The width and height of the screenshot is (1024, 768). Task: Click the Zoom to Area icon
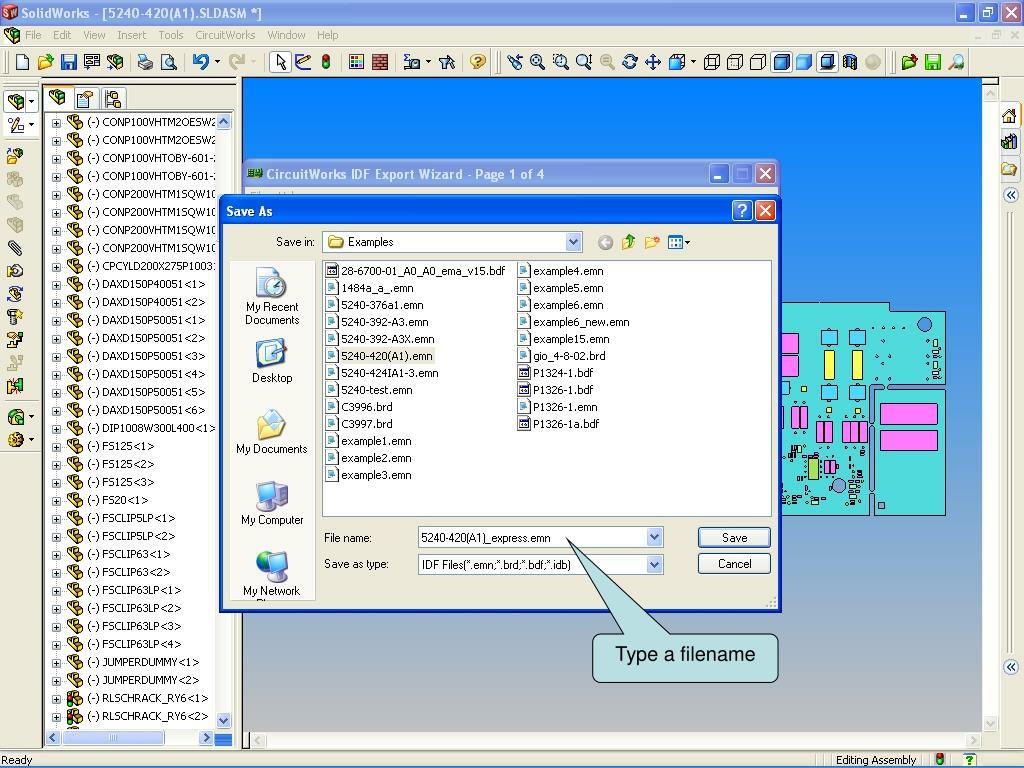[560, 62]
